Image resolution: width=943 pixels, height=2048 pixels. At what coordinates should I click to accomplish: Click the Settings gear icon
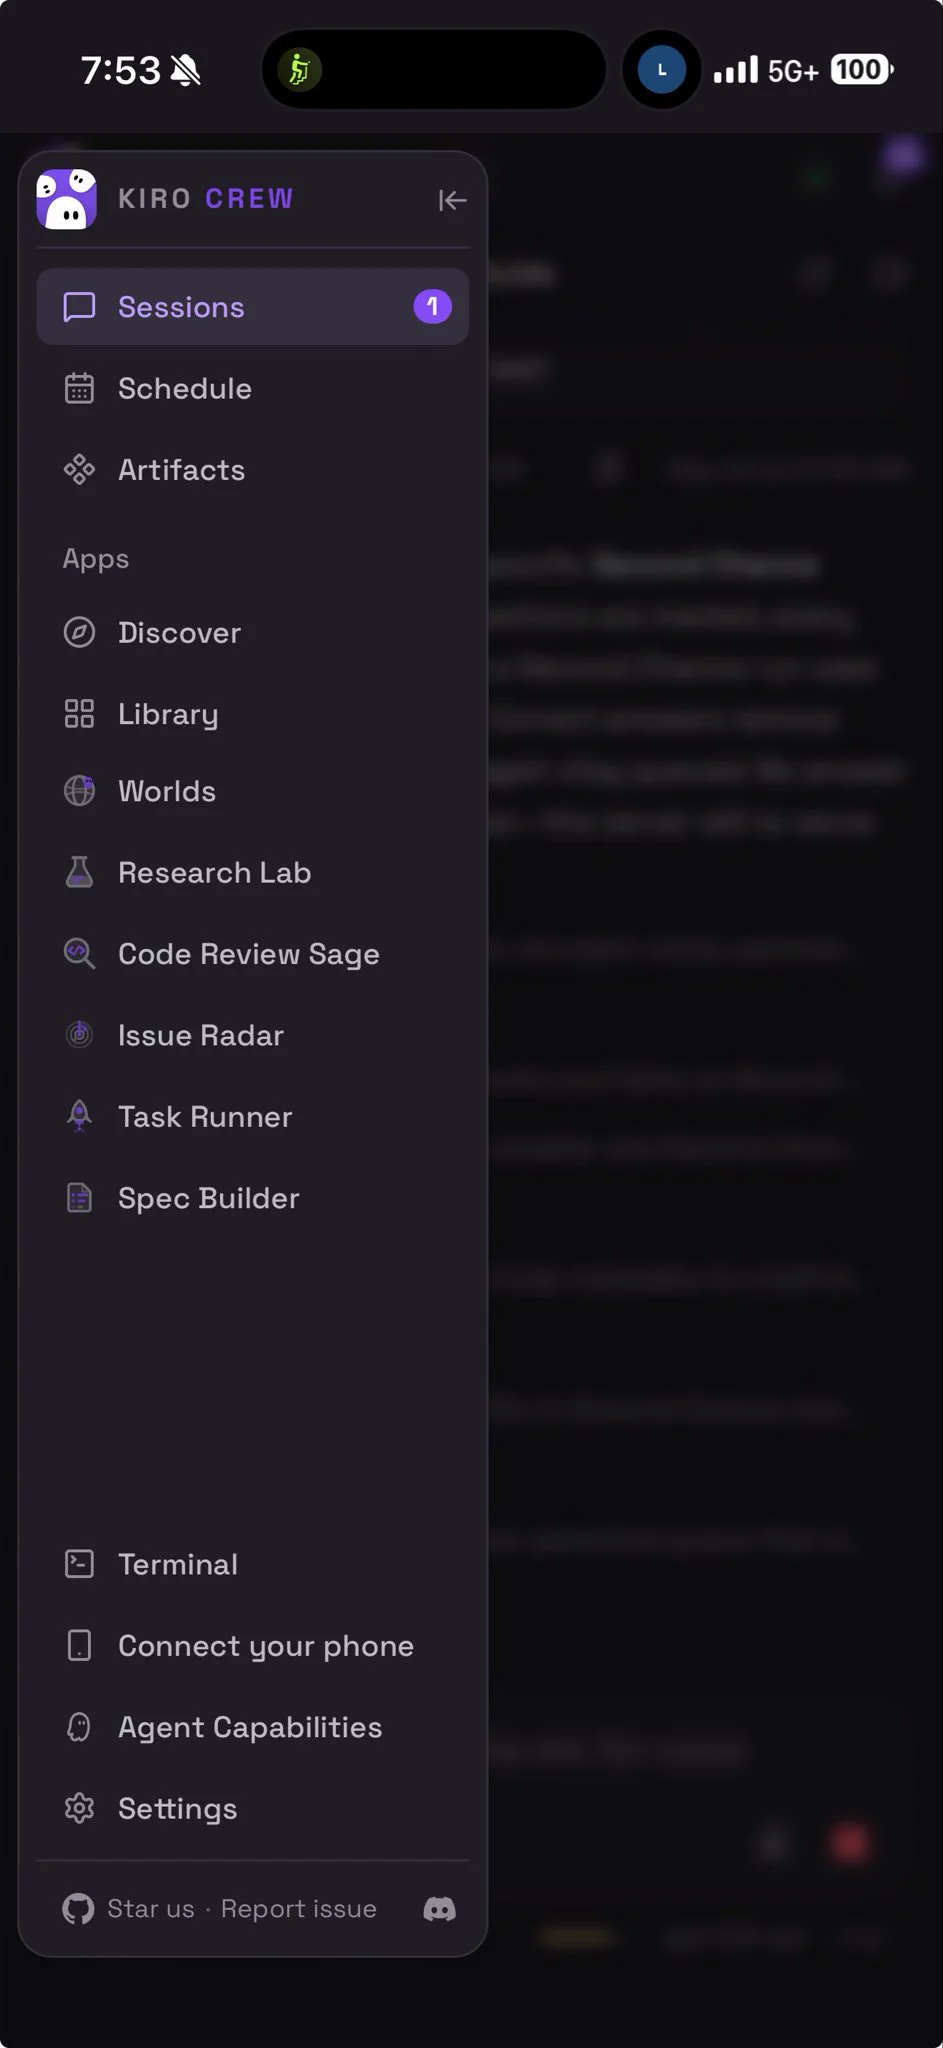click(79, 1808)
